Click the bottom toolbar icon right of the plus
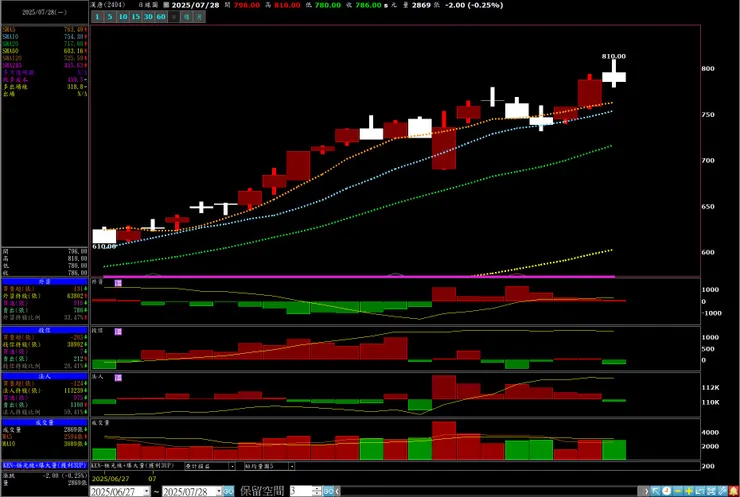 pyautogui.click(x=700, y=491)
